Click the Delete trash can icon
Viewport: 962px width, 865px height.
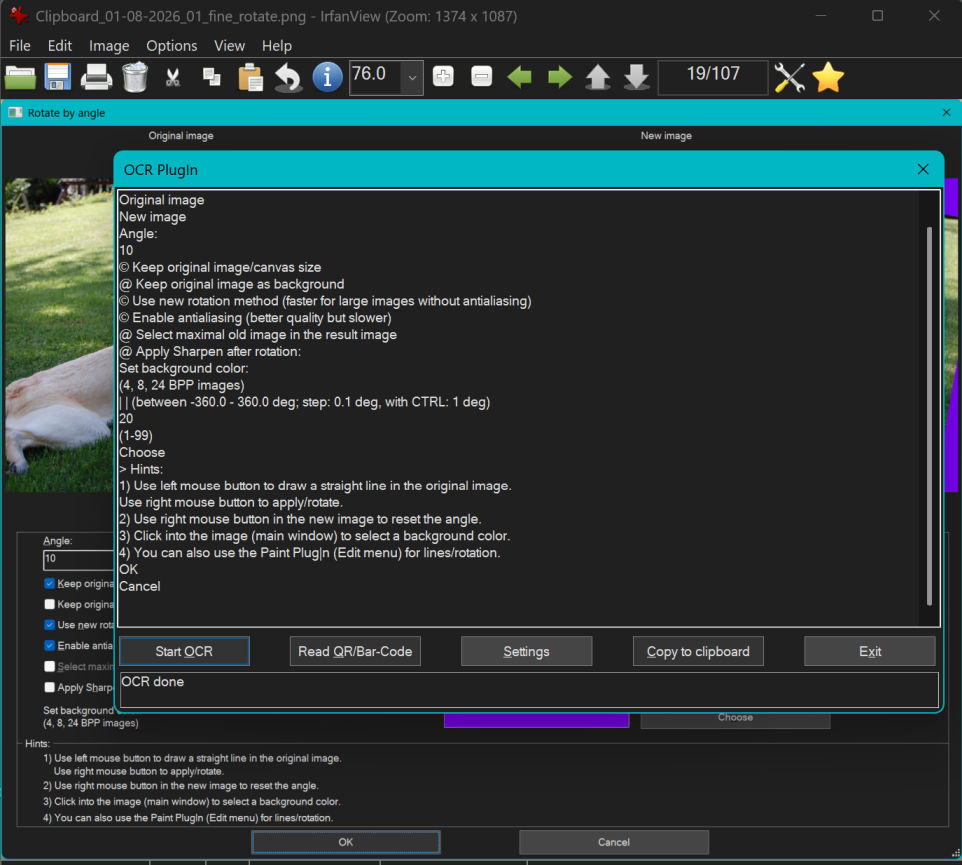[x=134, y=77]
